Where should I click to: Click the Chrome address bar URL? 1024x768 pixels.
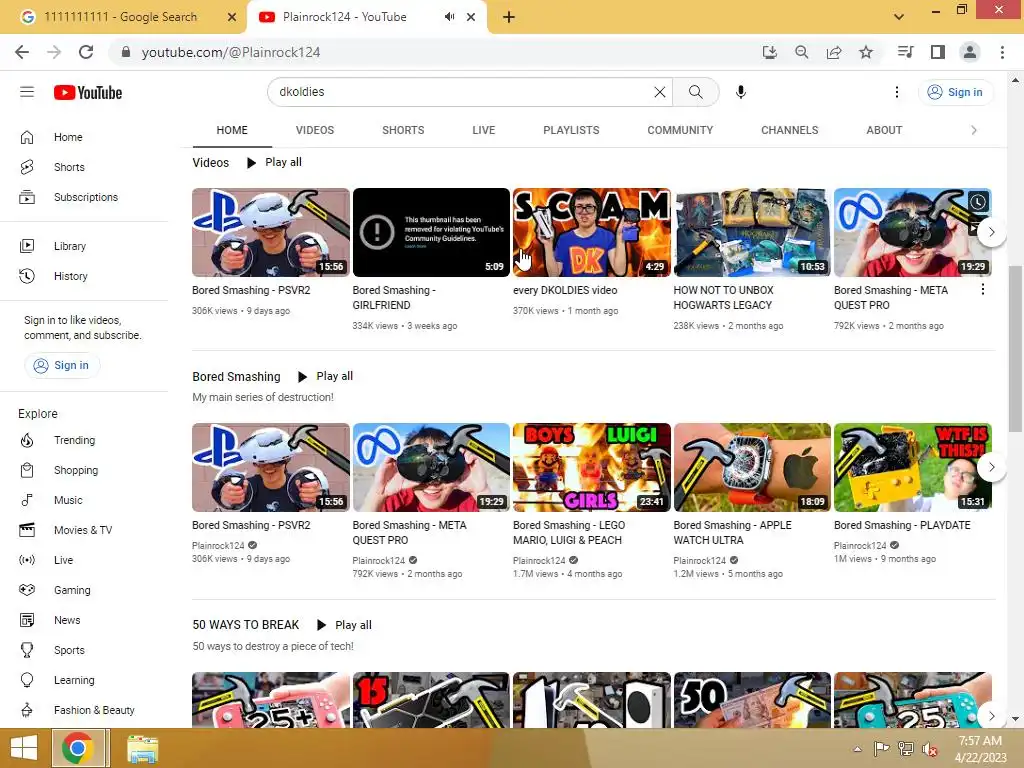pos(231,52)
